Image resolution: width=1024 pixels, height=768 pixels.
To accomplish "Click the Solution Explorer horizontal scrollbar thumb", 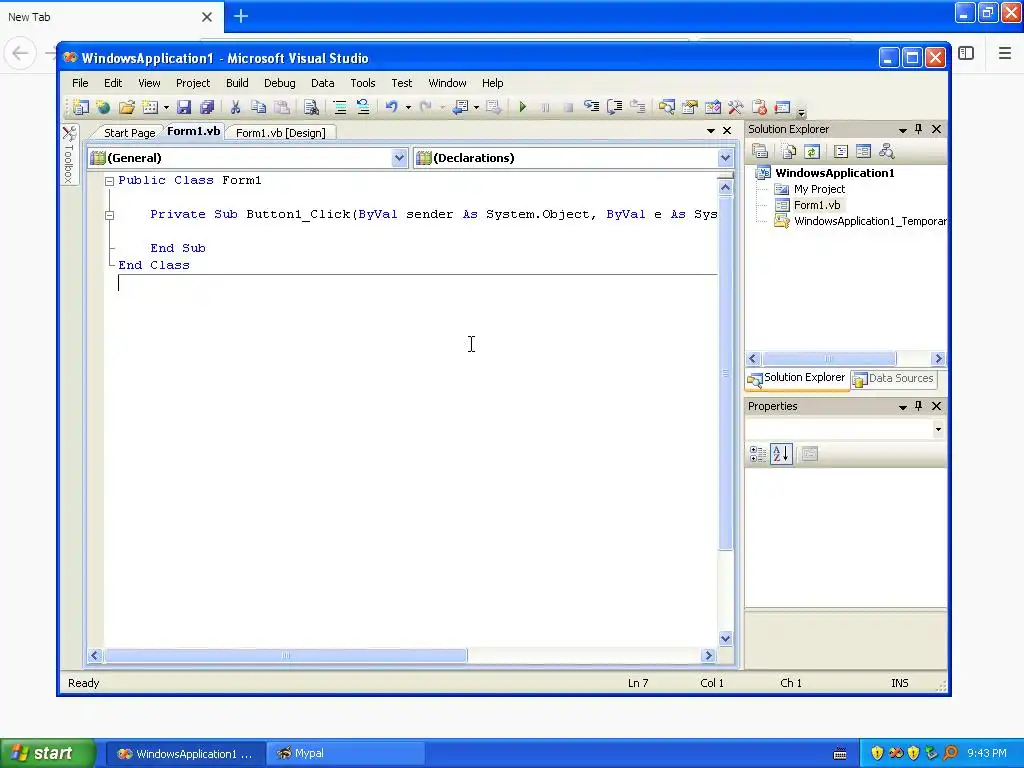I will pyautogui.click(x=829, y=359).
